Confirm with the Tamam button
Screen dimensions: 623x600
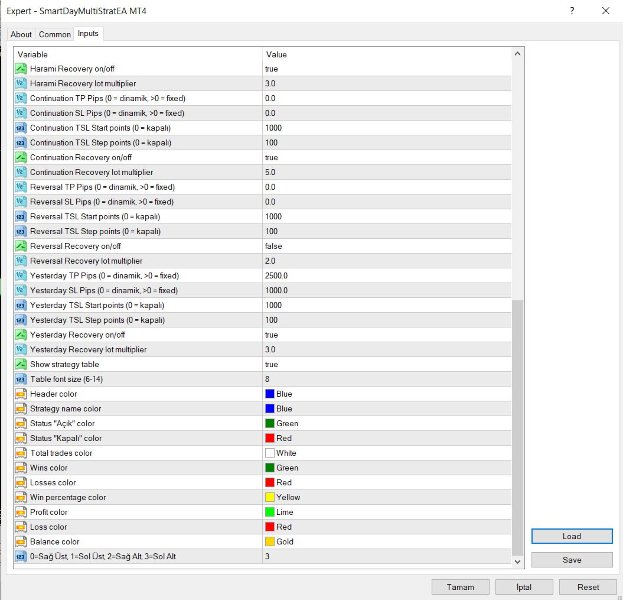pos(460,587)
